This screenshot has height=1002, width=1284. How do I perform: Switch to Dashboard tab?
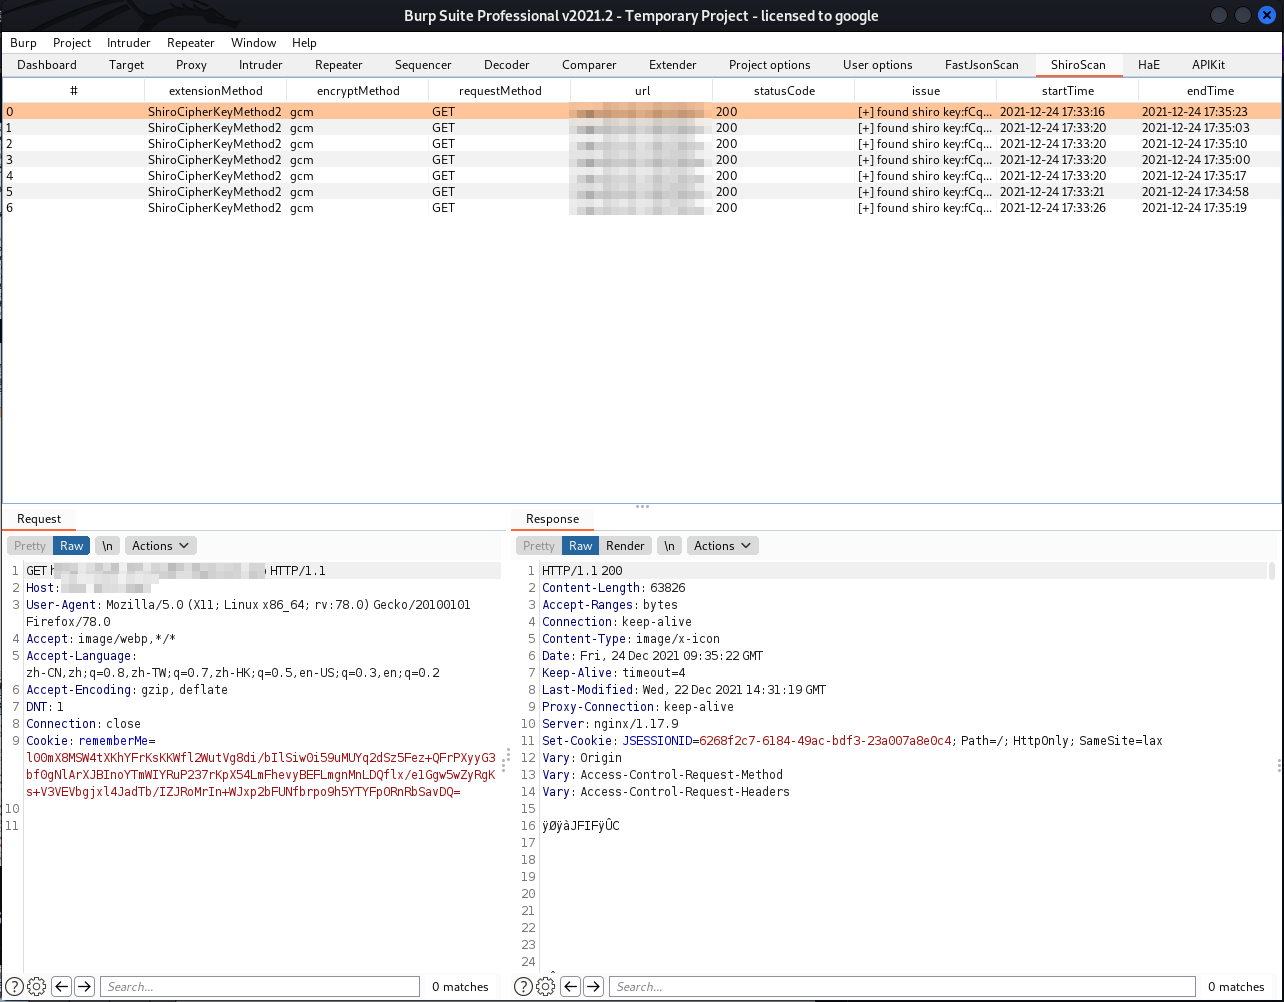pyautogui.click(x=47, y=65)
